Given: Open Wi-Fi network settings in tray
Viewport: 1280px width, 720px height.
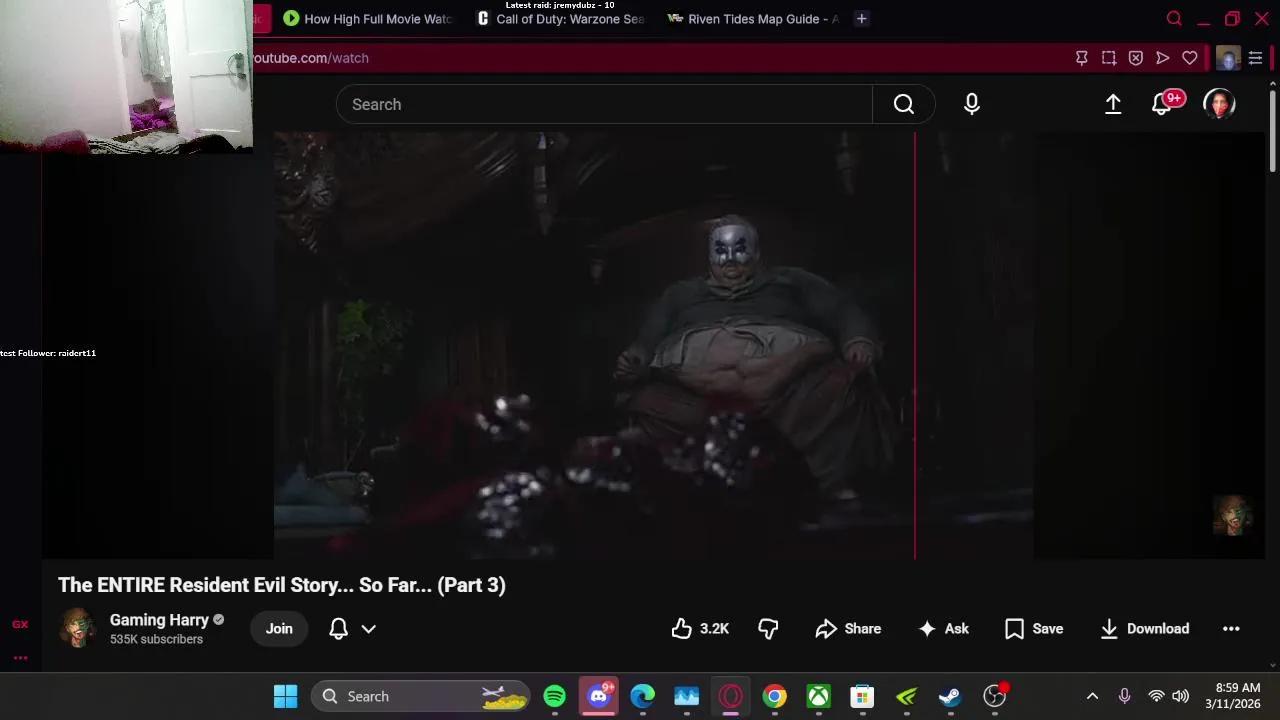Looking at the screenshot, I should [1156, 696].
